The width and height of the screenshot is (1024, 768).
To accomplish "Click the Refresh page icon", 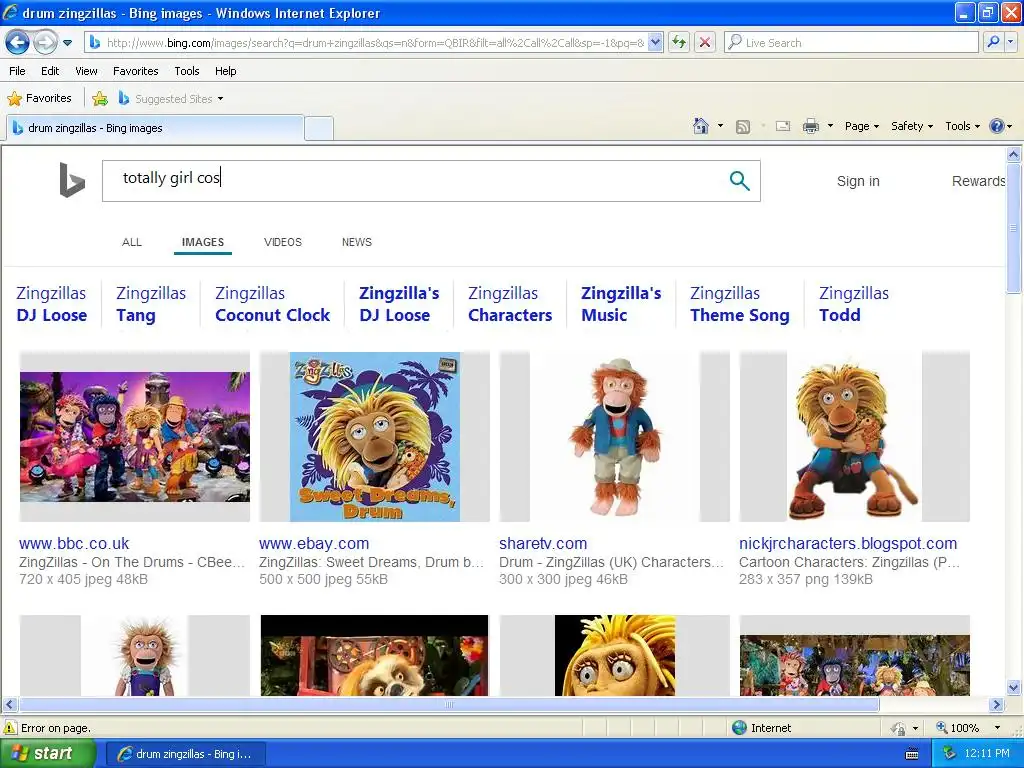I will (x=679, y=43).
